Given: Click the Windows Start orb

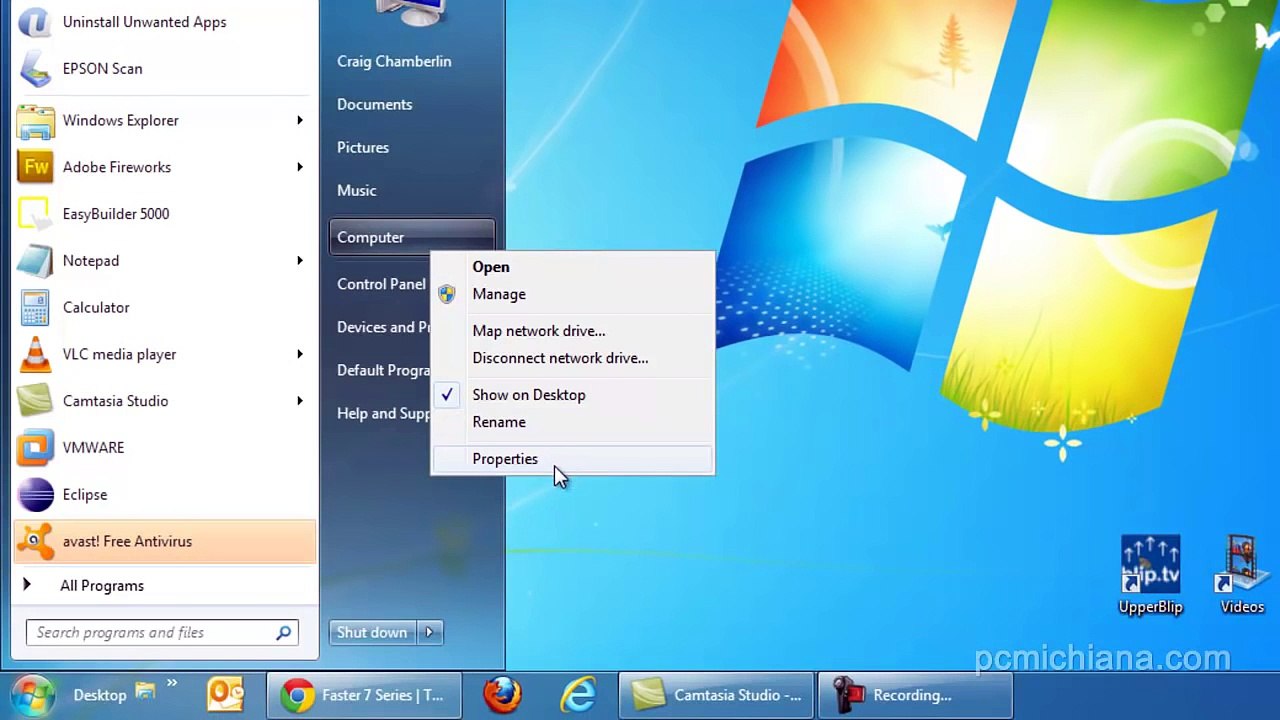Looking at the screenshot, I should pos(31,696).
